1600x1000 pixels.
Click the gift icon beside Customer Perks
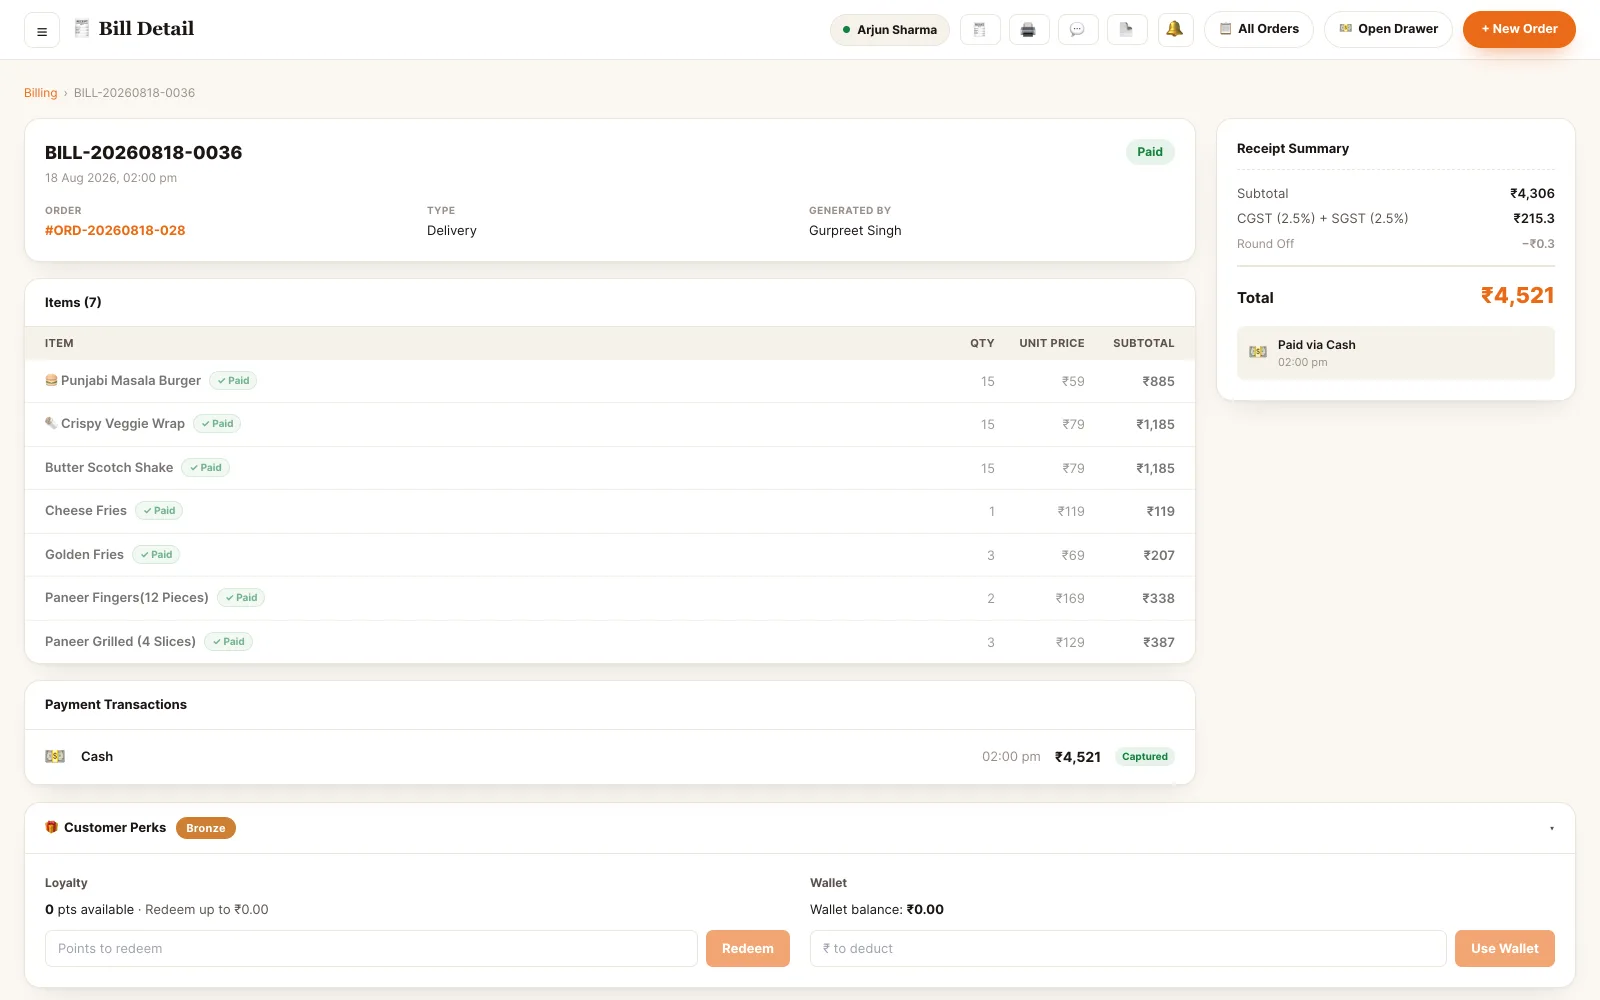pyautogui.click(x=52, y=827)
